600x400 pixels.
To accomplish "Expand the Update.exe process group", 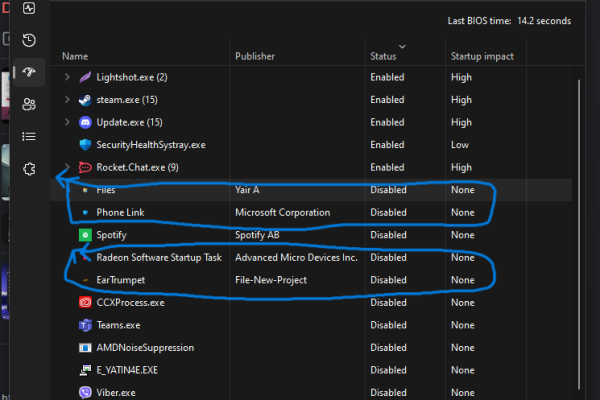I will click(x=67, y=122).
